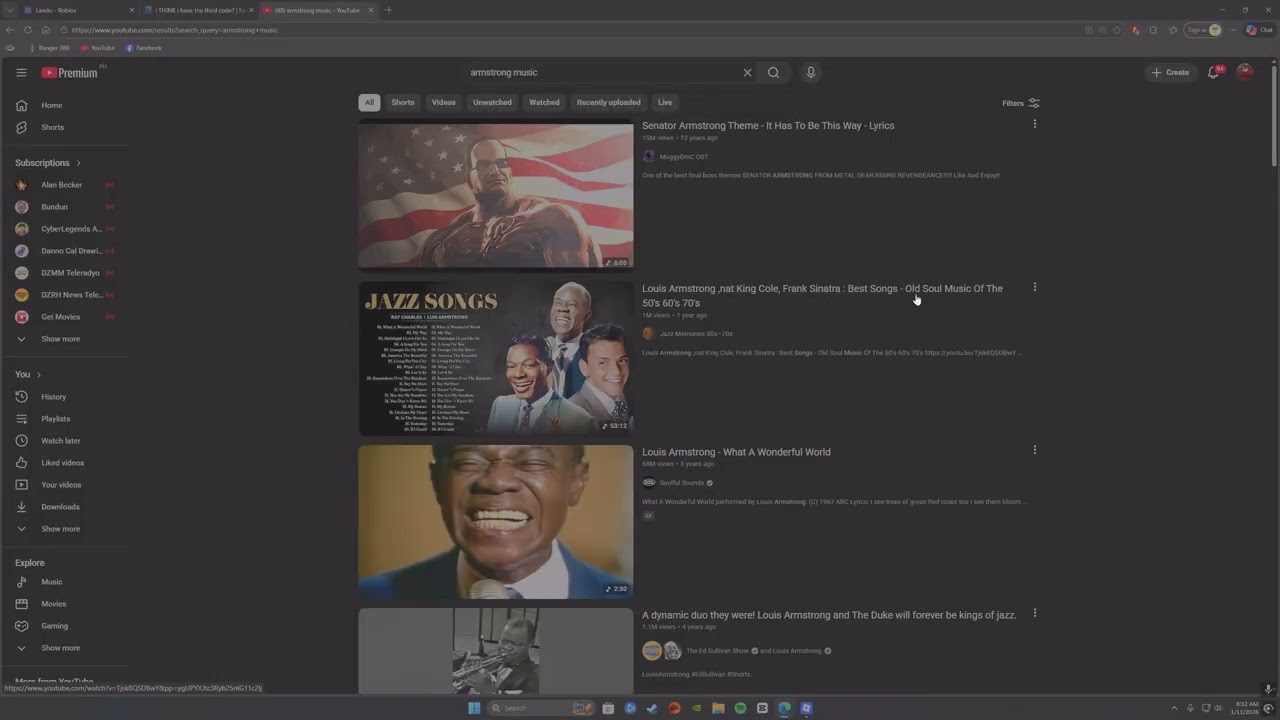
Task: Clear the search box text
Action: pyautogui.click(x=747, y=72)
